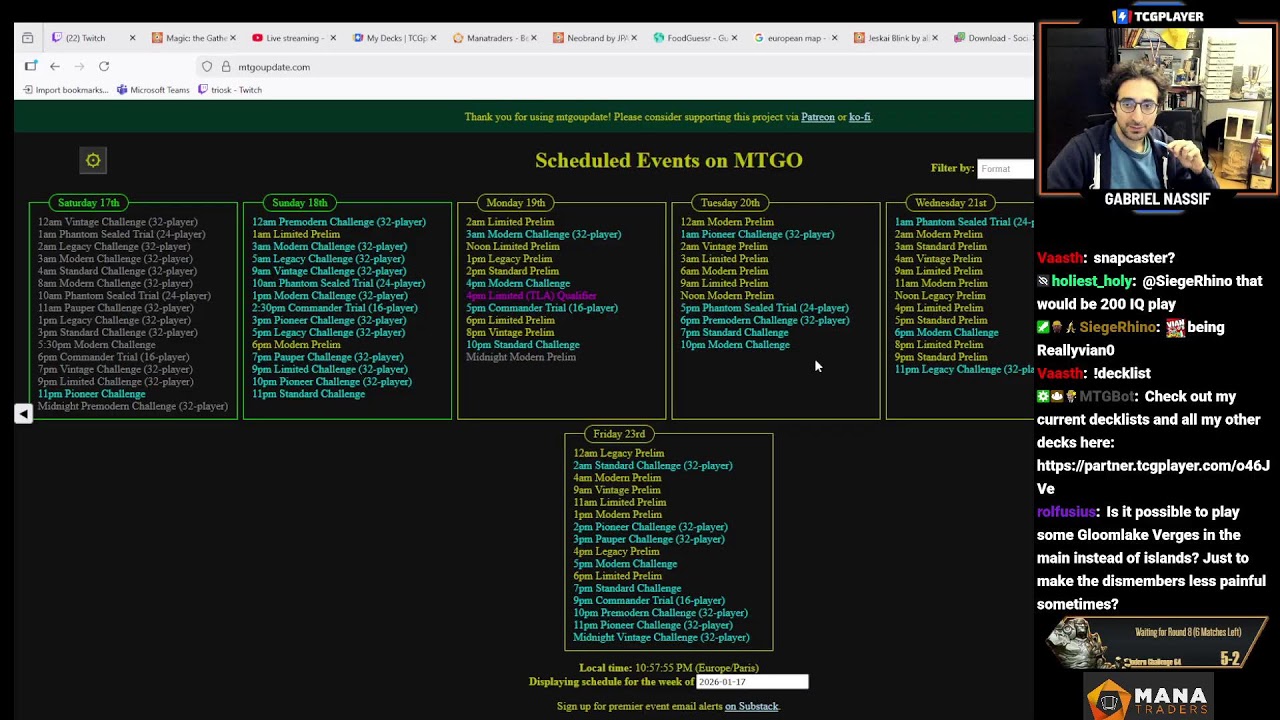Click the shield tracking protection icon
This screenshot has width=1280, height=720.
(207, 67)
